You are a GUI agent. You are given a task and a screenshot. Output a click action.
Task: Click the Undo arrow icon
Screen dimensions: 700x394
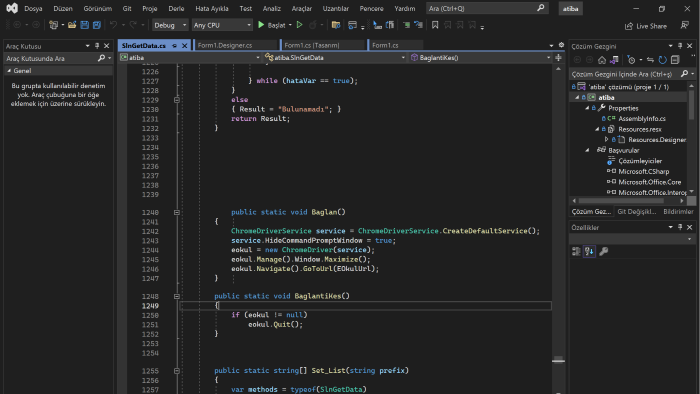tap(113, 25)
